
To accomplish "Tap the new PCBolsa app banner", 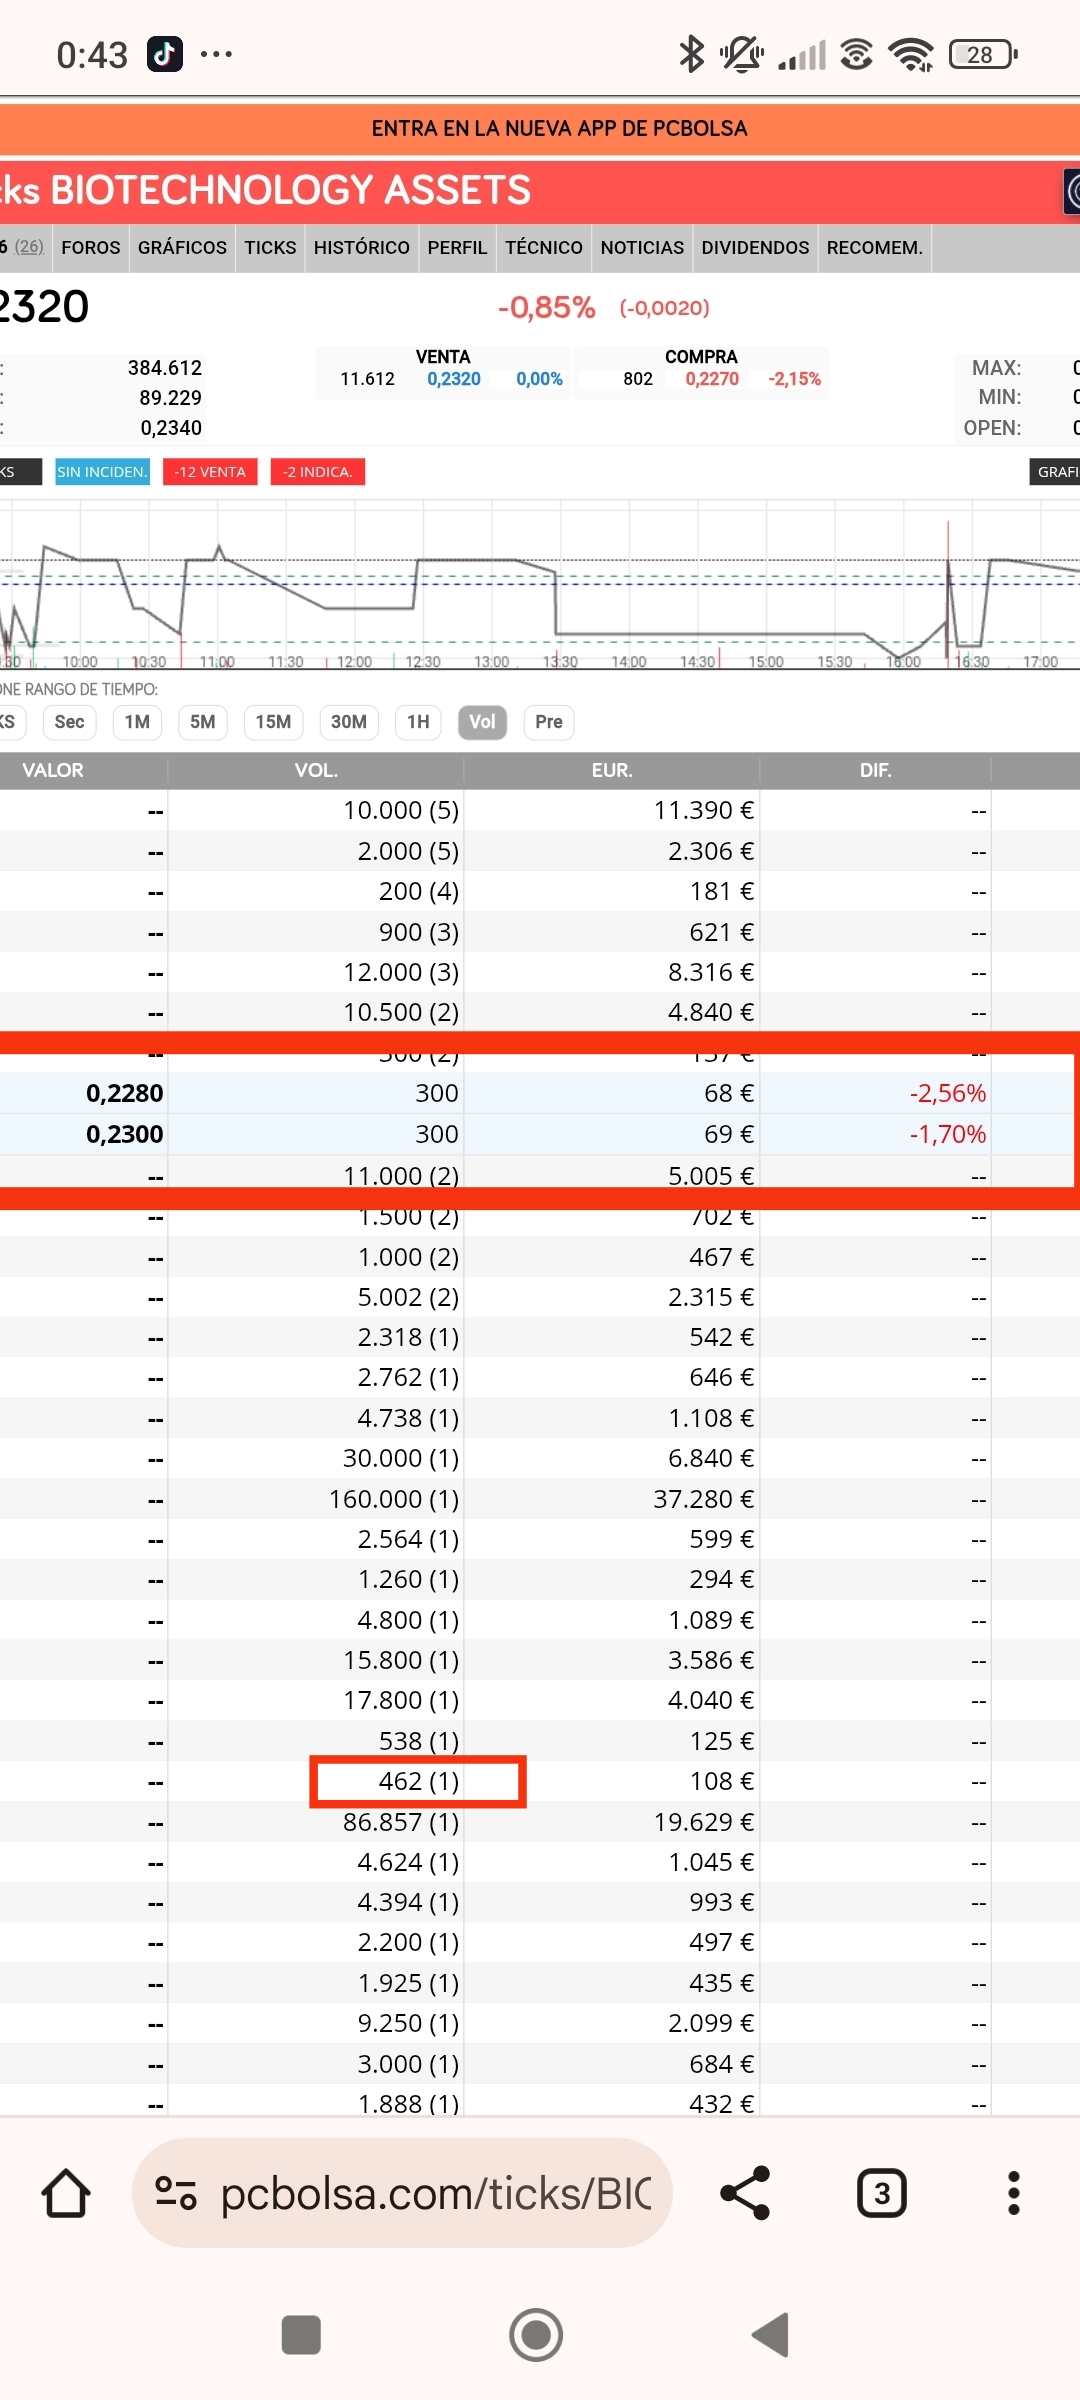I will [x=559, y=129].
